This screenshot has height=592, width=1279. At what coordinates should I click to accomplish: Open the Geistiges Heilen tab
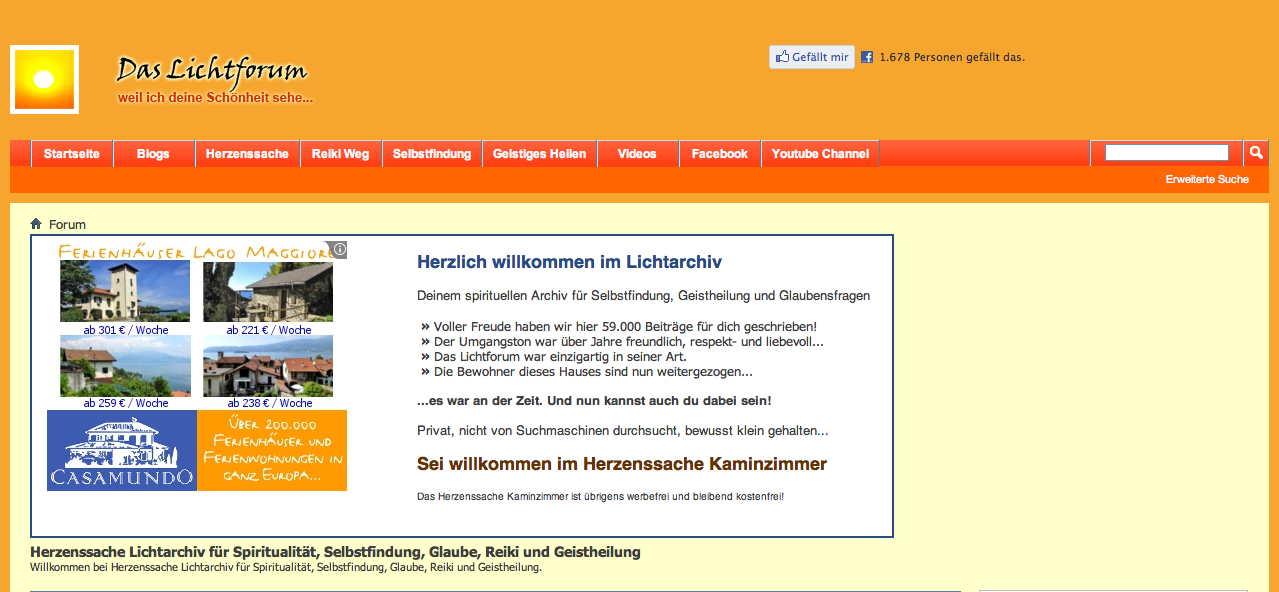click(539, 154)
